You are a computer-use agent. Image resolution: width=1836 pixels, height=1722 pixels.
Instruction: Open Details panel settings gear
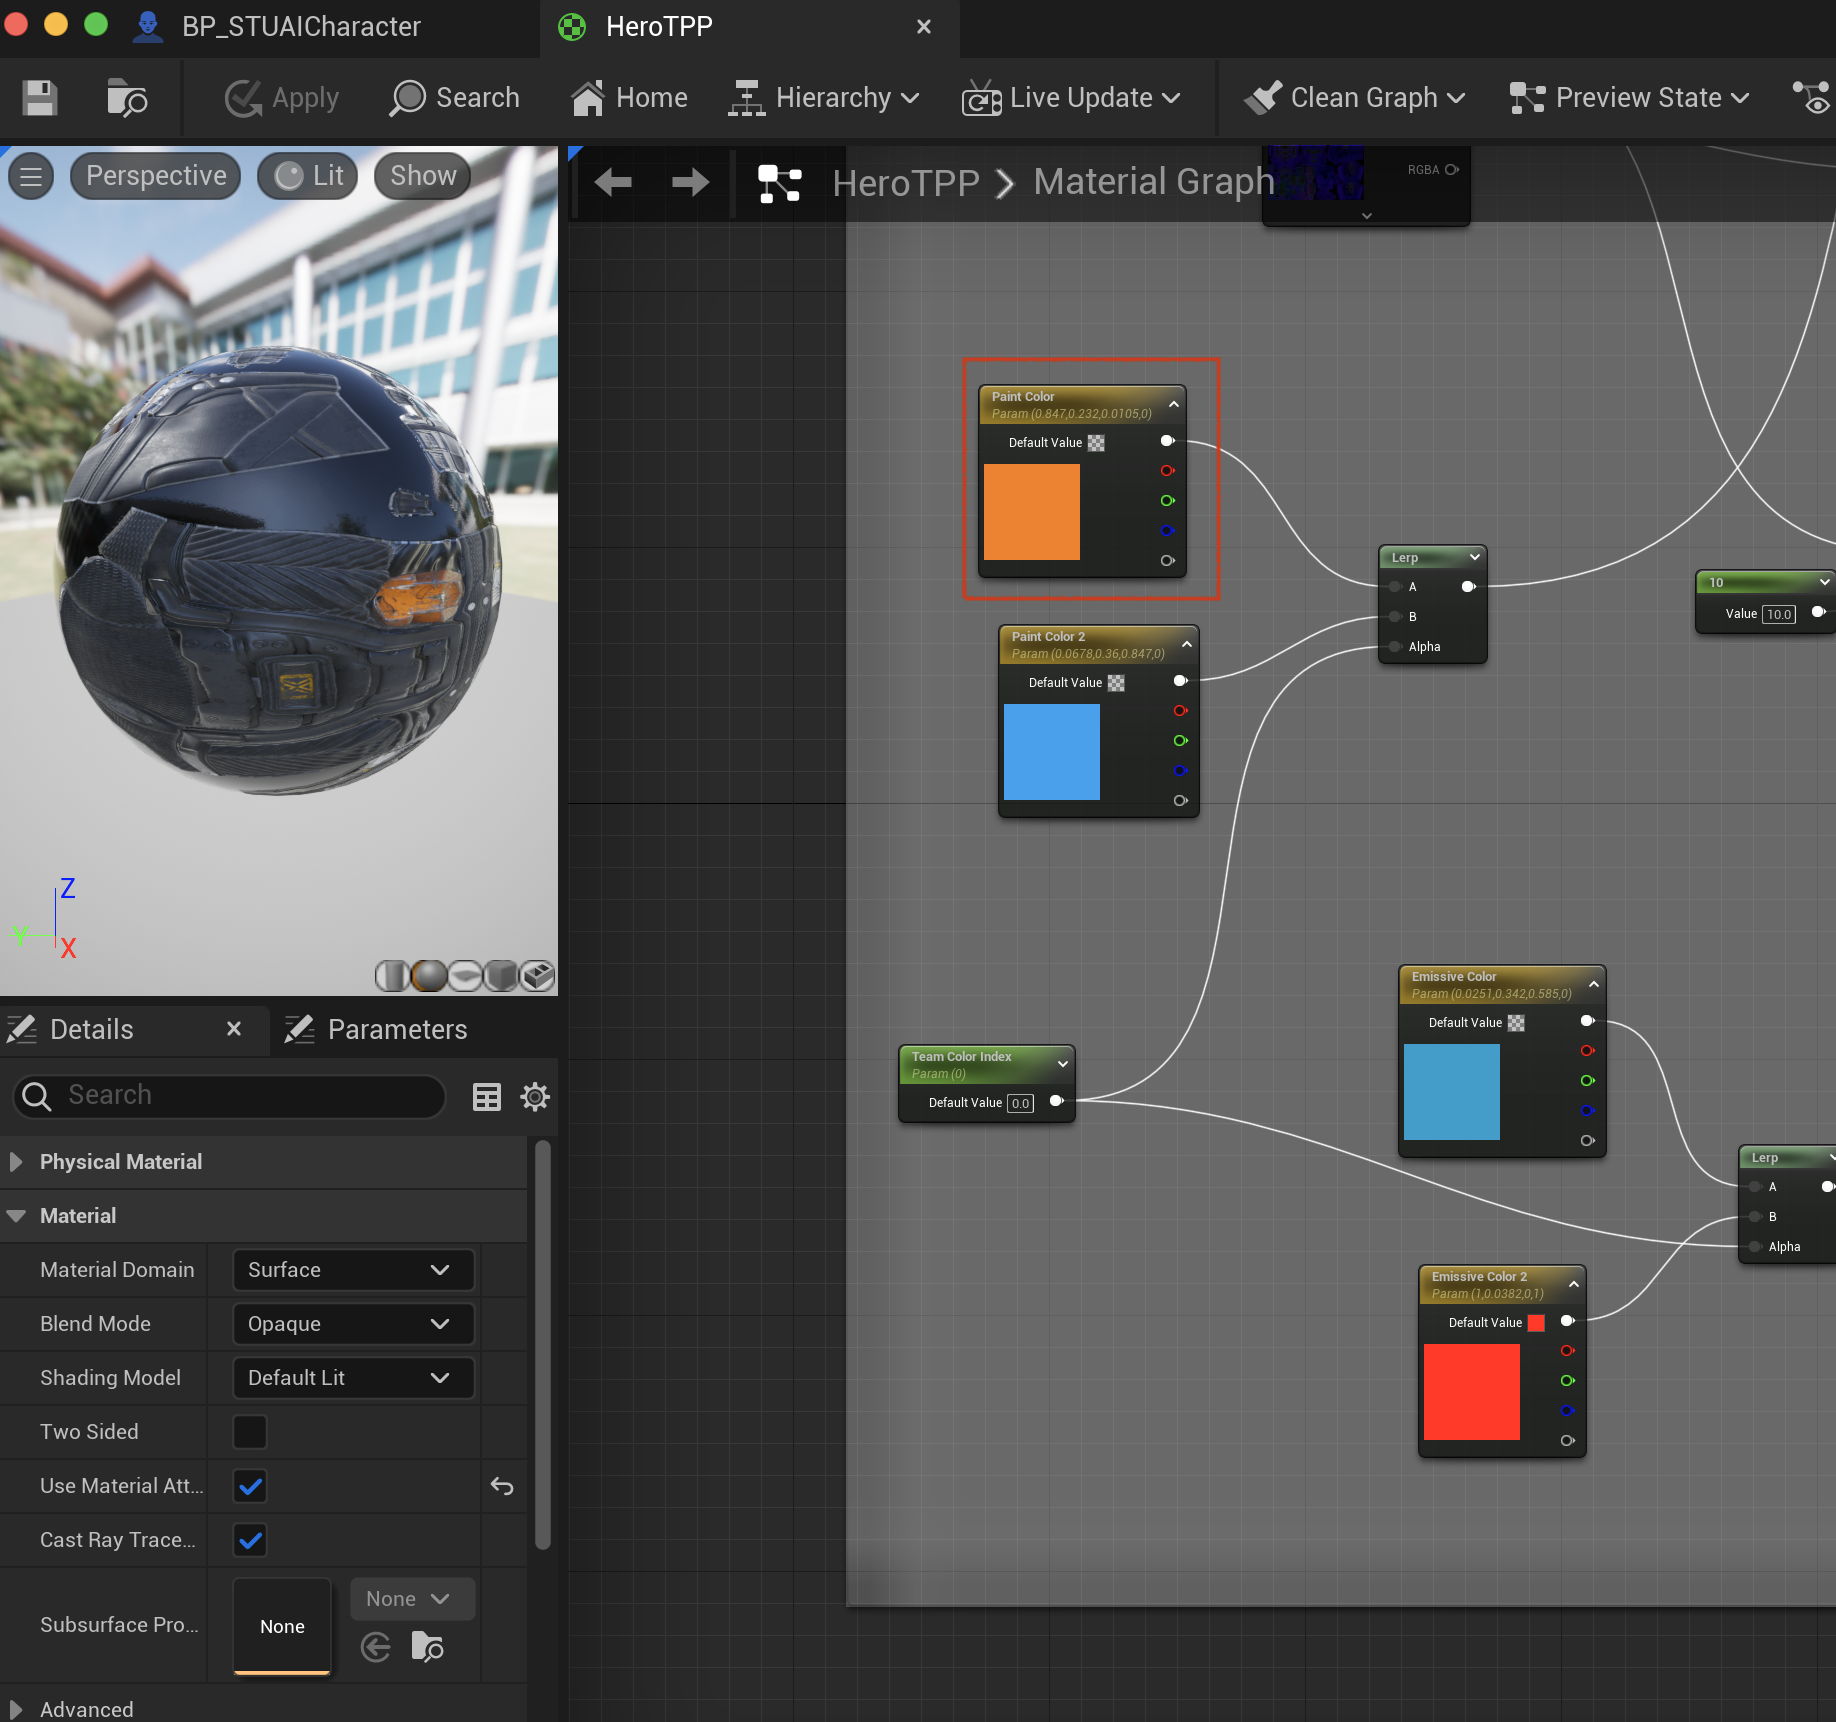[535, 1097]
